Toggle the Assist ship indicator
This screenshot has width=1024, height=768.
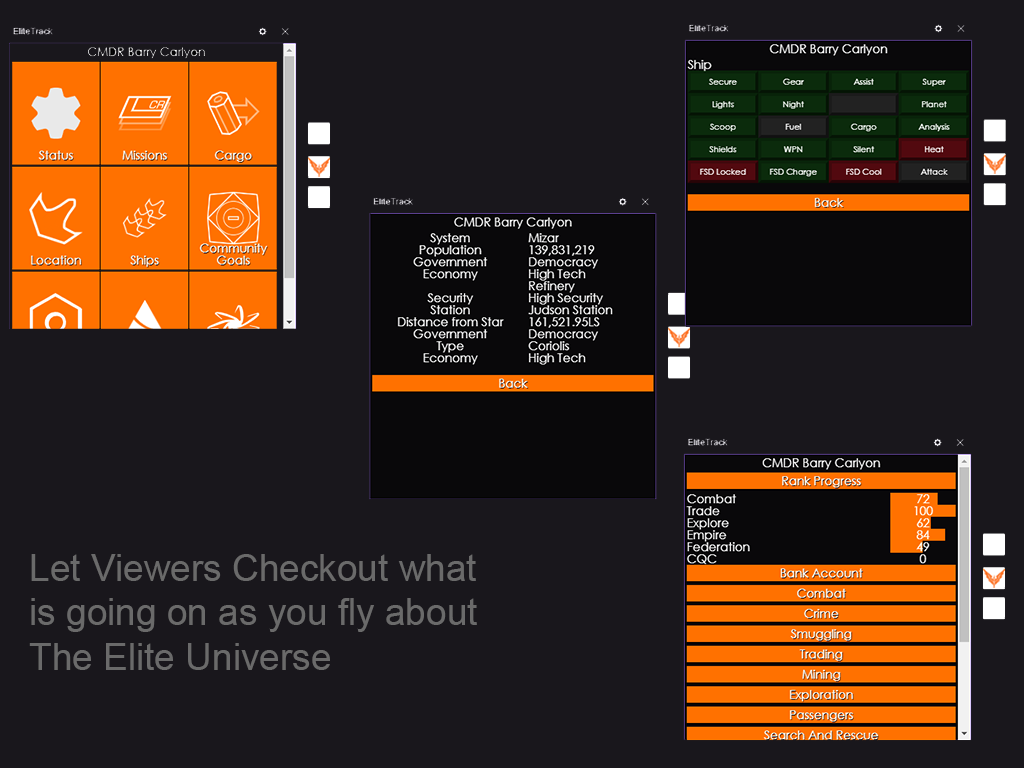point(863,82)
